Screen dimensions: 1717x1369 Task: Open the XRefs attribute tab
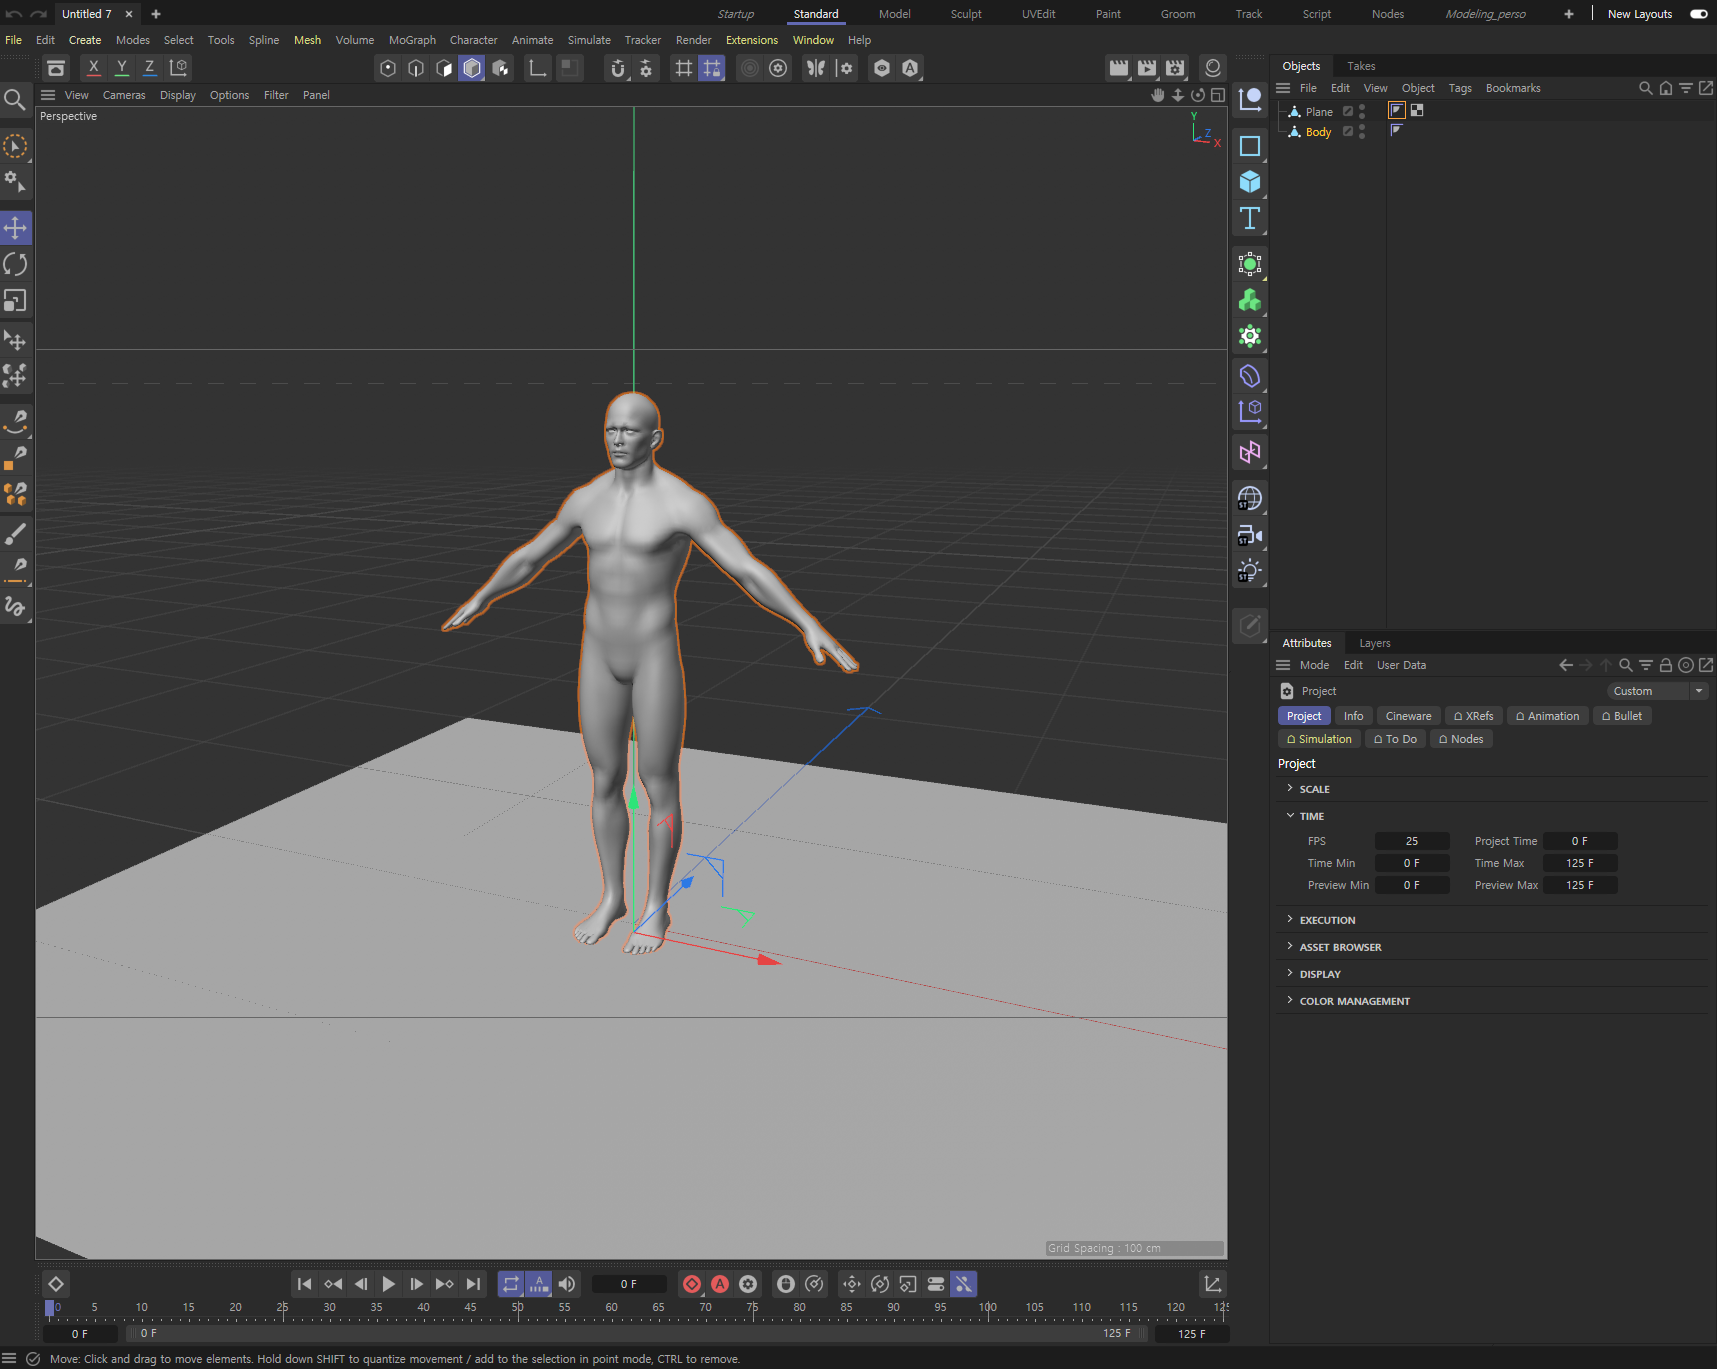(x=1474, y=716)
